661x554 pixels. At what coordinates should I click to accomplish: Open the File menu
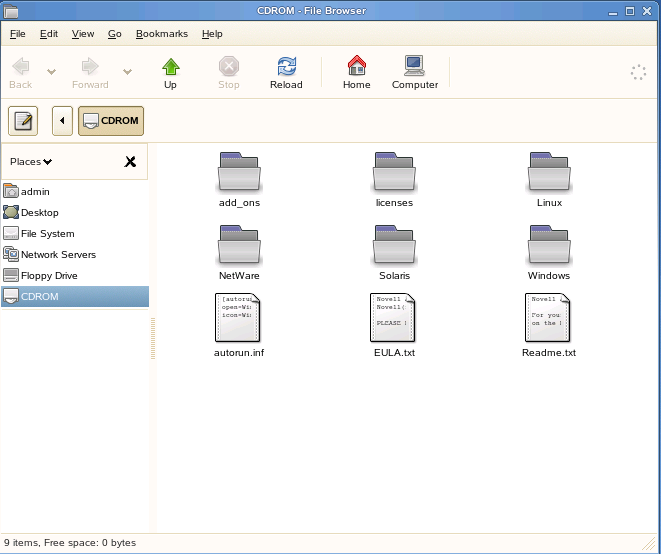[x=18, y=34]
